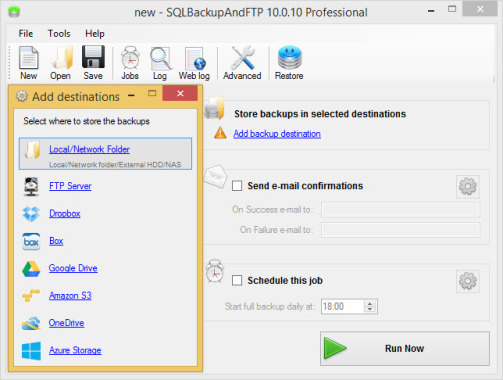Click 'Select where to store the backups' text

click(x=86, y=121)
